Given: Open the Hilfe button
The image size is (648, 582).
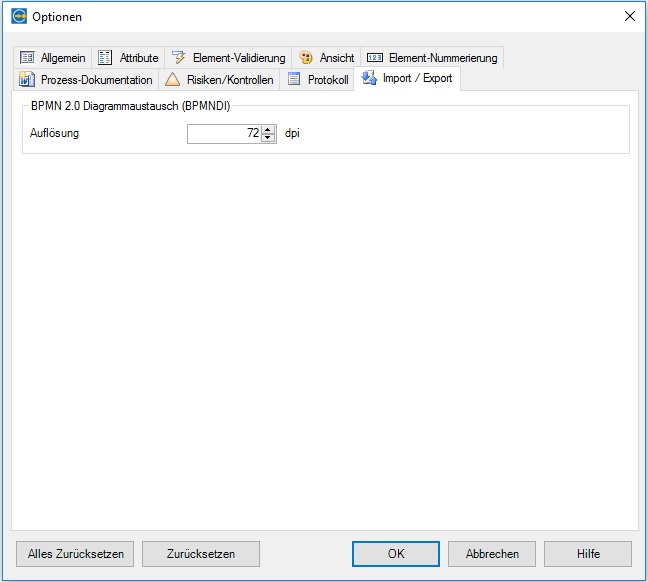Looking at the screenshot, I should pyautogui.click(x=588, y=554).
